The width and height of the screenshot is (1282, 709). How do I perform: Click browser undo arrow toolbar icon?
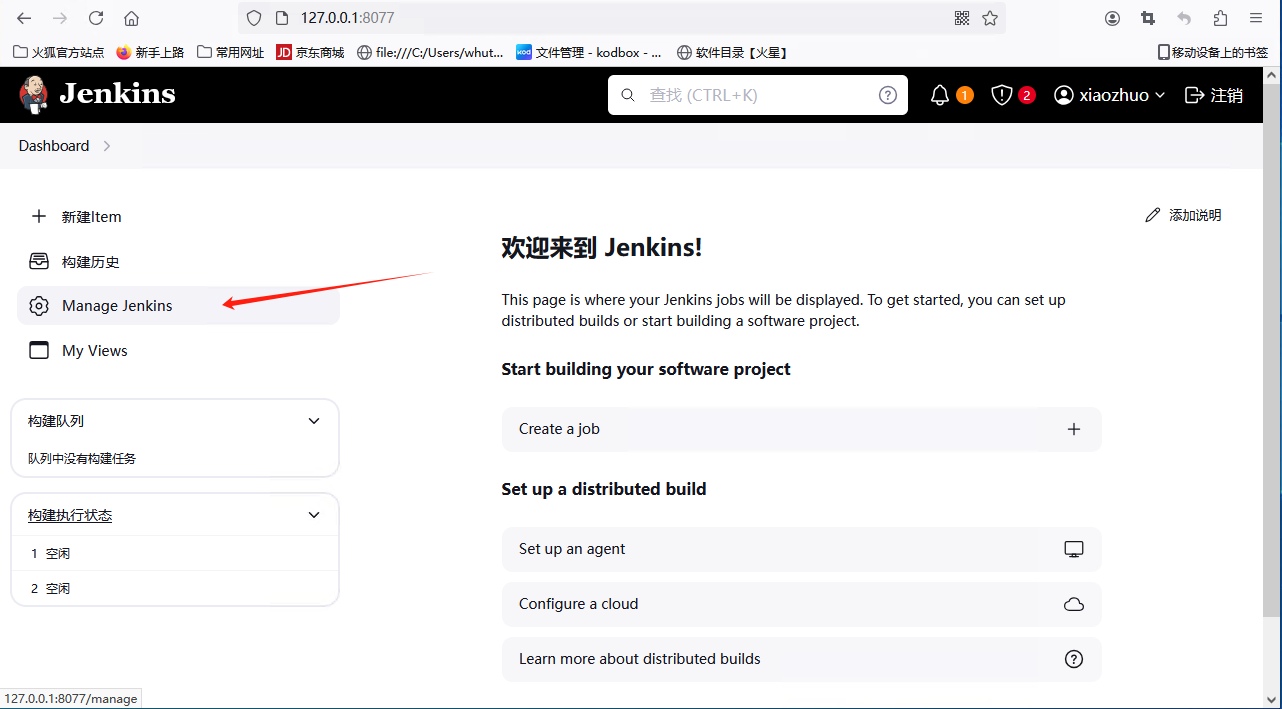[1184, 18]
